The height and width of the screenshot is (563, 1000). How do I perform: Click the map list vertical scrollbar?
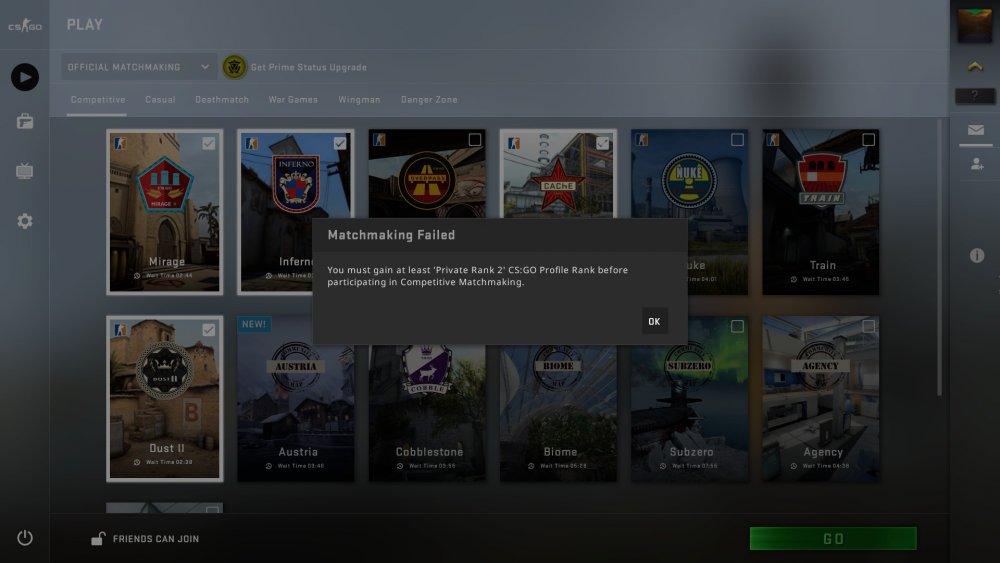click(x=939, y=256)
